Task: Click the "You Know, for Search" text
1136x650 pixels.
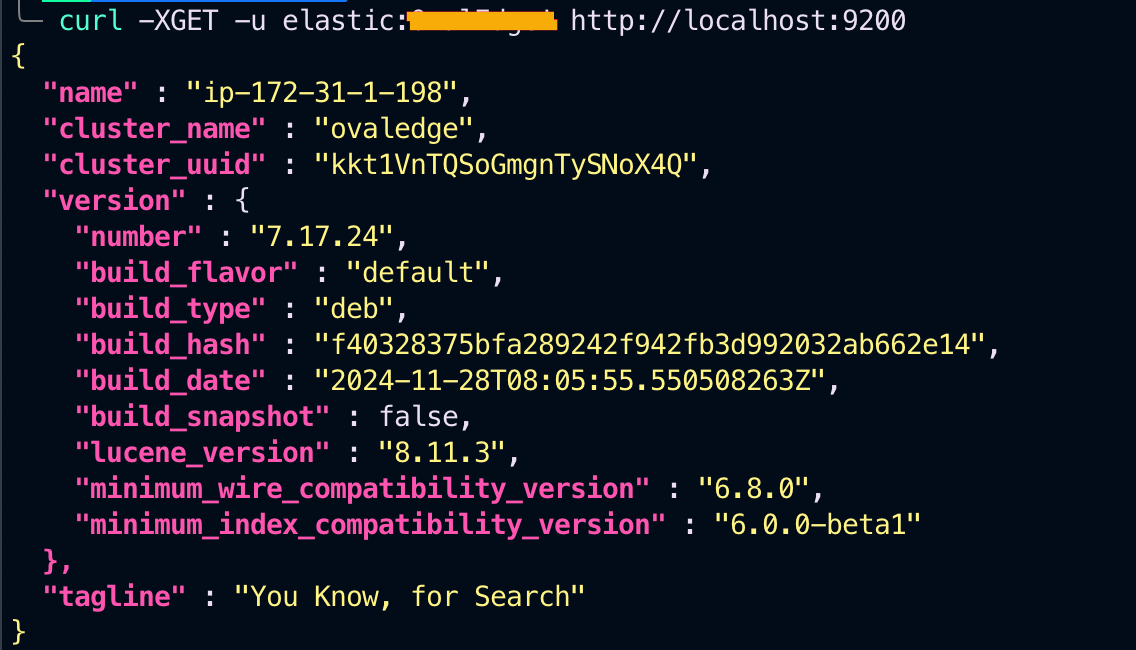Action: (409, 597)
